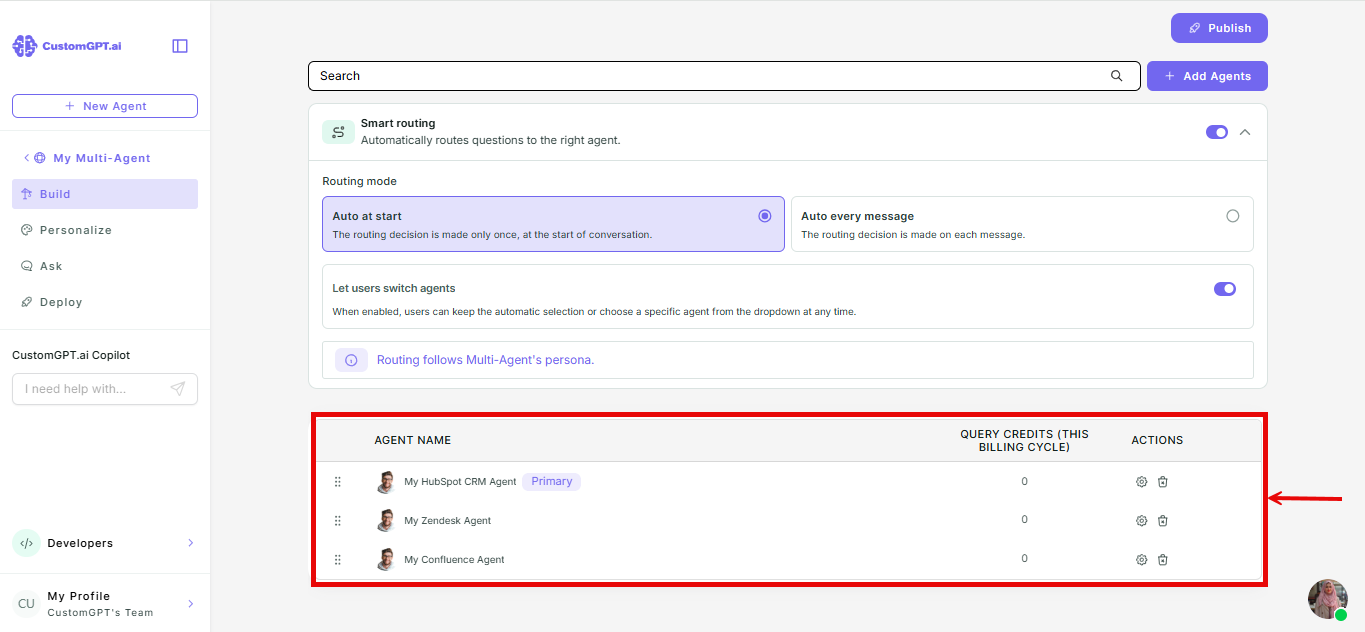Click into the Search agents field

[x=724, y=76]
